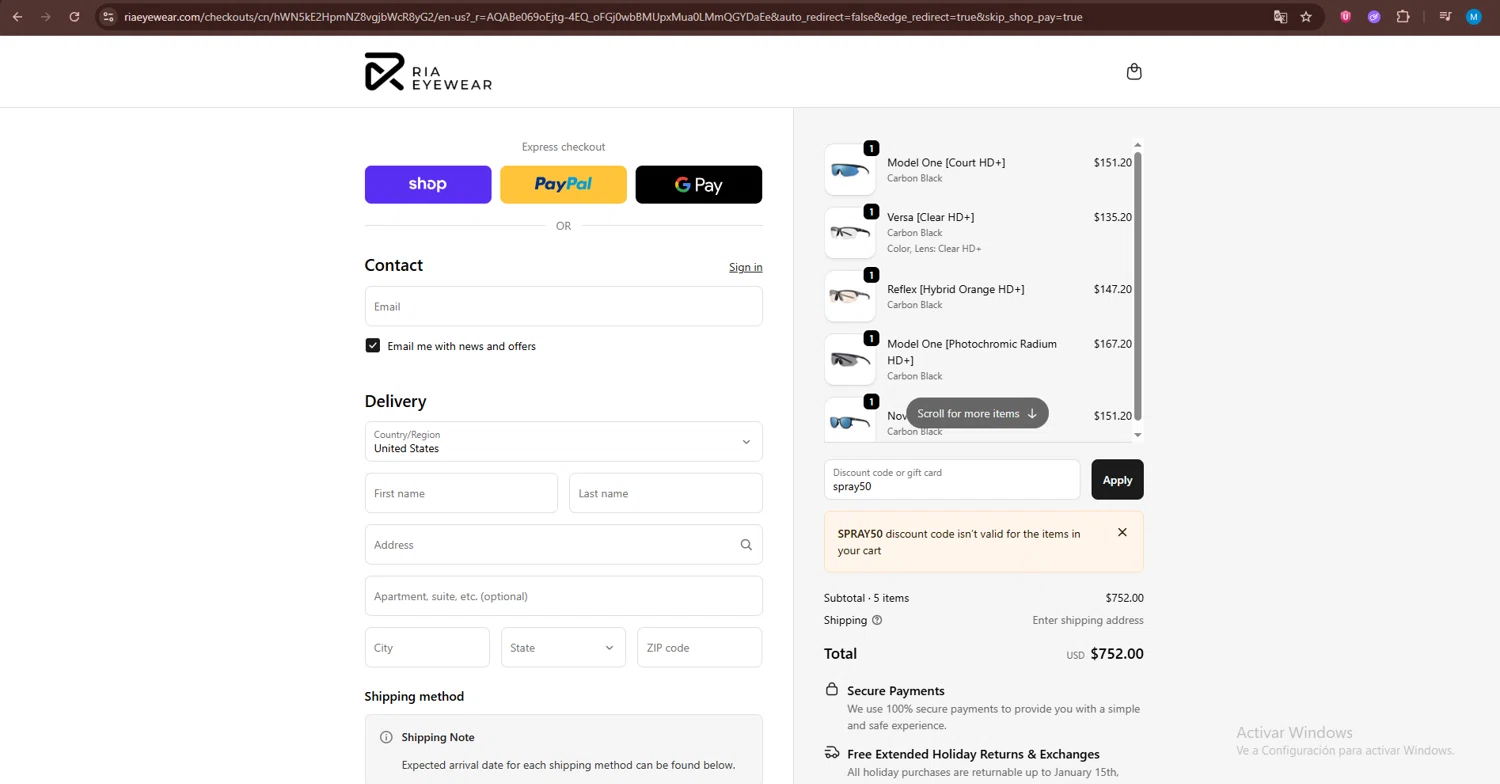Focus the Email input field
This screenshot has width=1500, height=784.
click(x=563, y=307)
